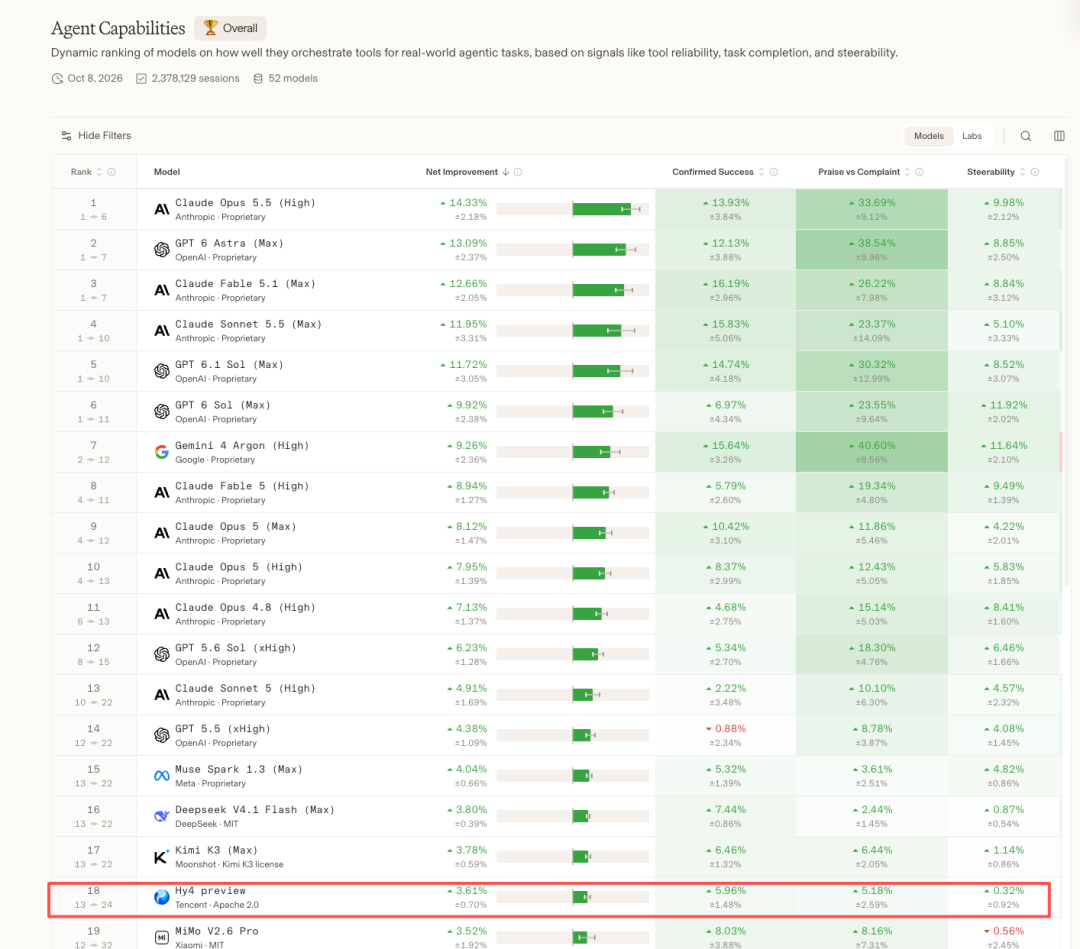Sort by Confirmed Success arrows
The height and width of the screenshot is (949, 1080).
pos(761,172)
